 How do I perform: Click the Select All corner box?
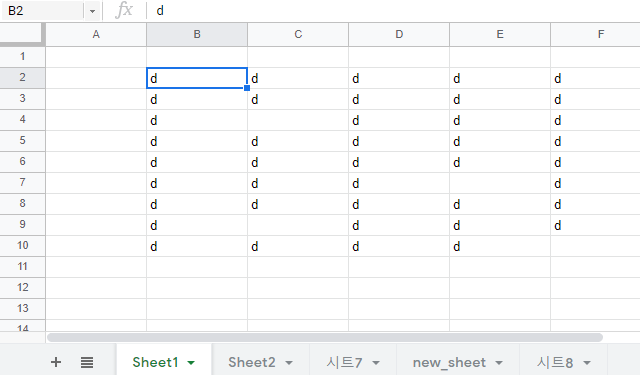(22, 34)
